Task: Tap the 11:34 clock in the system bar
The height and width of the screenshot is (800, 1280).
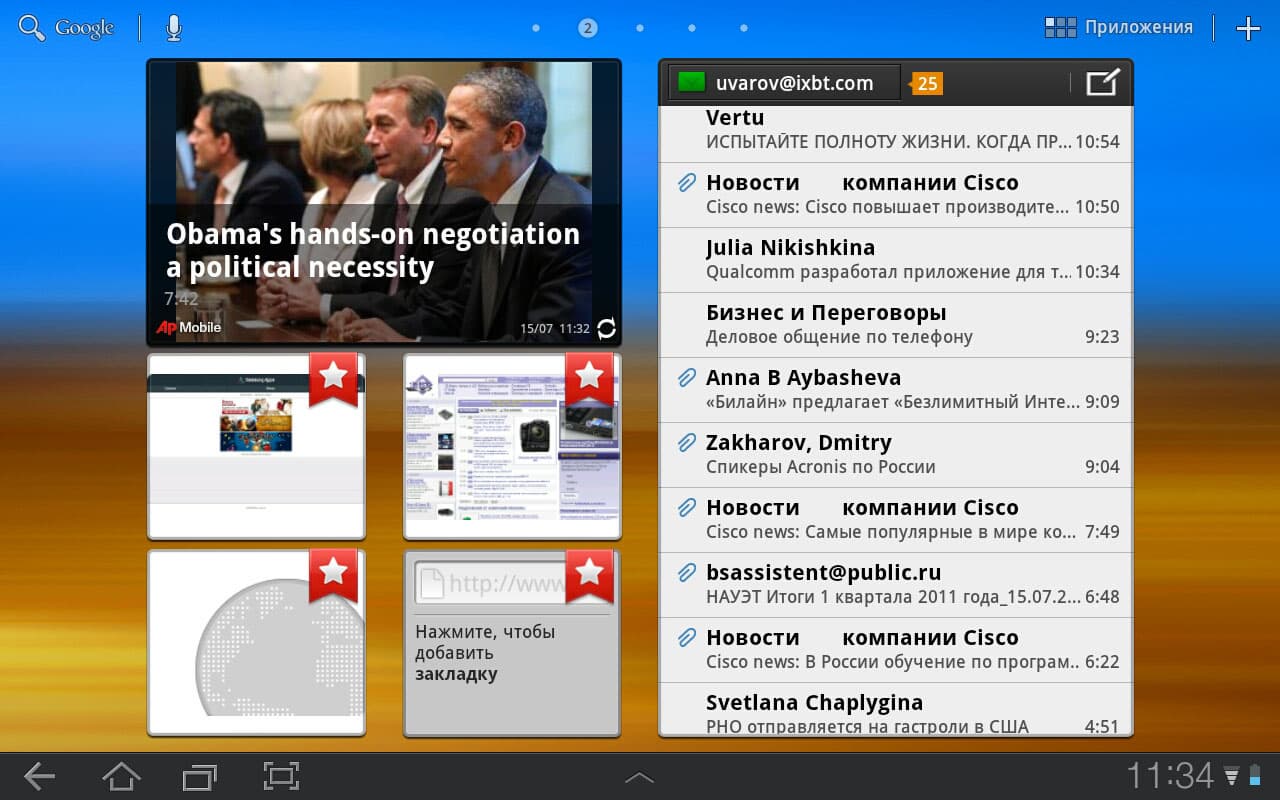Action: click(x=1170, y=776)
